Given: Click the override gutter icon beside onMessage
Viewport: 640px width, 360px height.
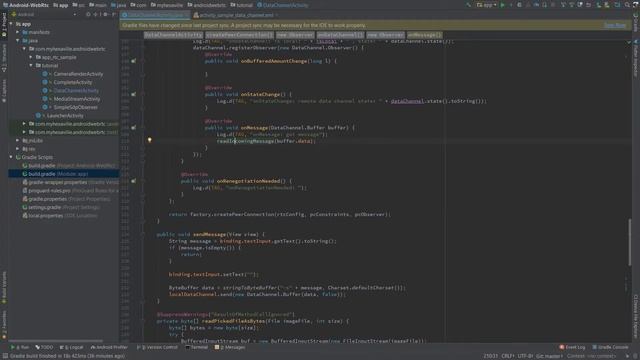Looking at the screenshot, I should pyautogui.click(x=133, y=128).
